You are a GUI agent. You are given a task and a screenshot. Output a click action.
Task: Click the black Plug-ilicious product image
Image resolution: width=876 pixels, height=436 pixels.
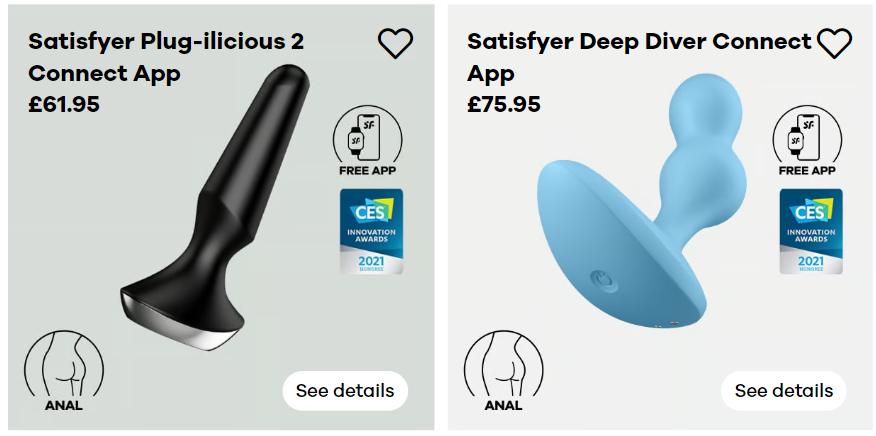click(215, 208)
